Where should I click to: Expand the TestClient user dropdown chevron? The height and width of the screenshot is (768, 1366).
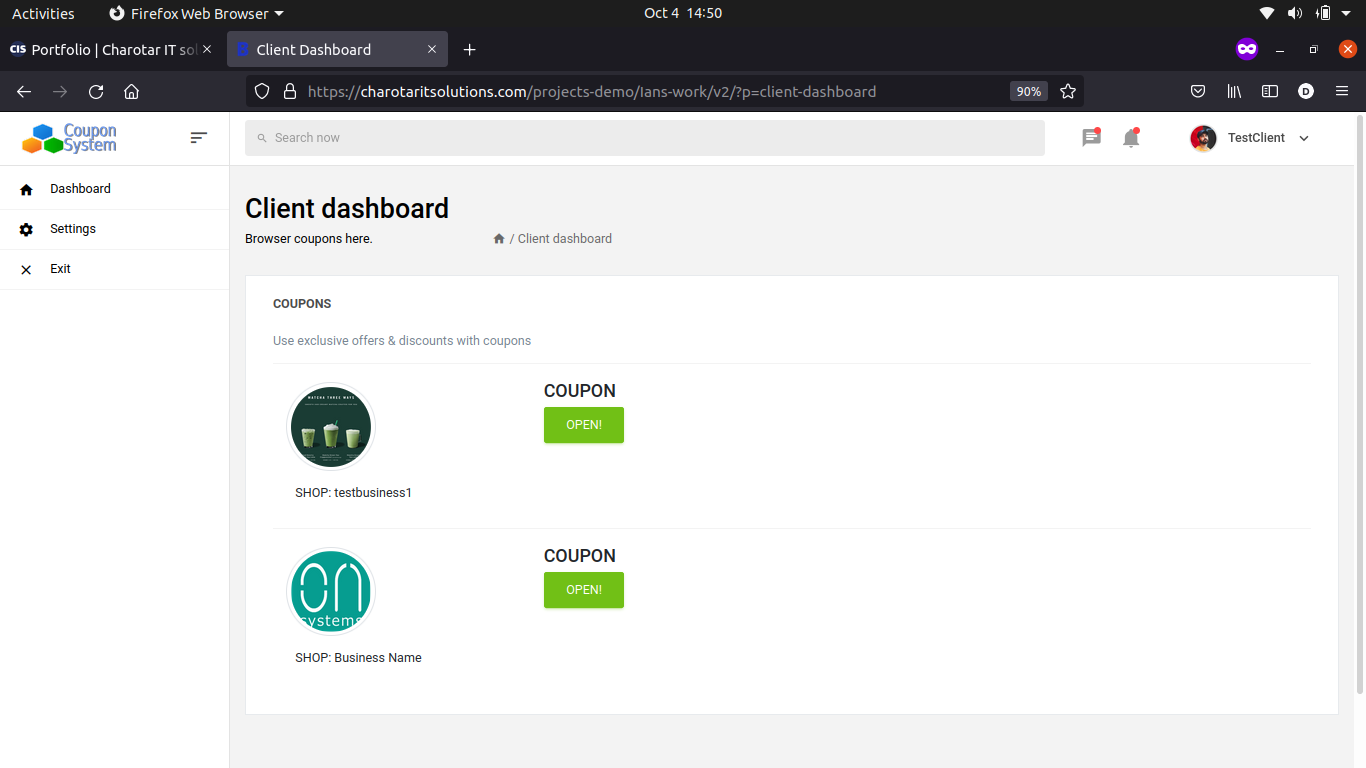tap(1303, 138)
